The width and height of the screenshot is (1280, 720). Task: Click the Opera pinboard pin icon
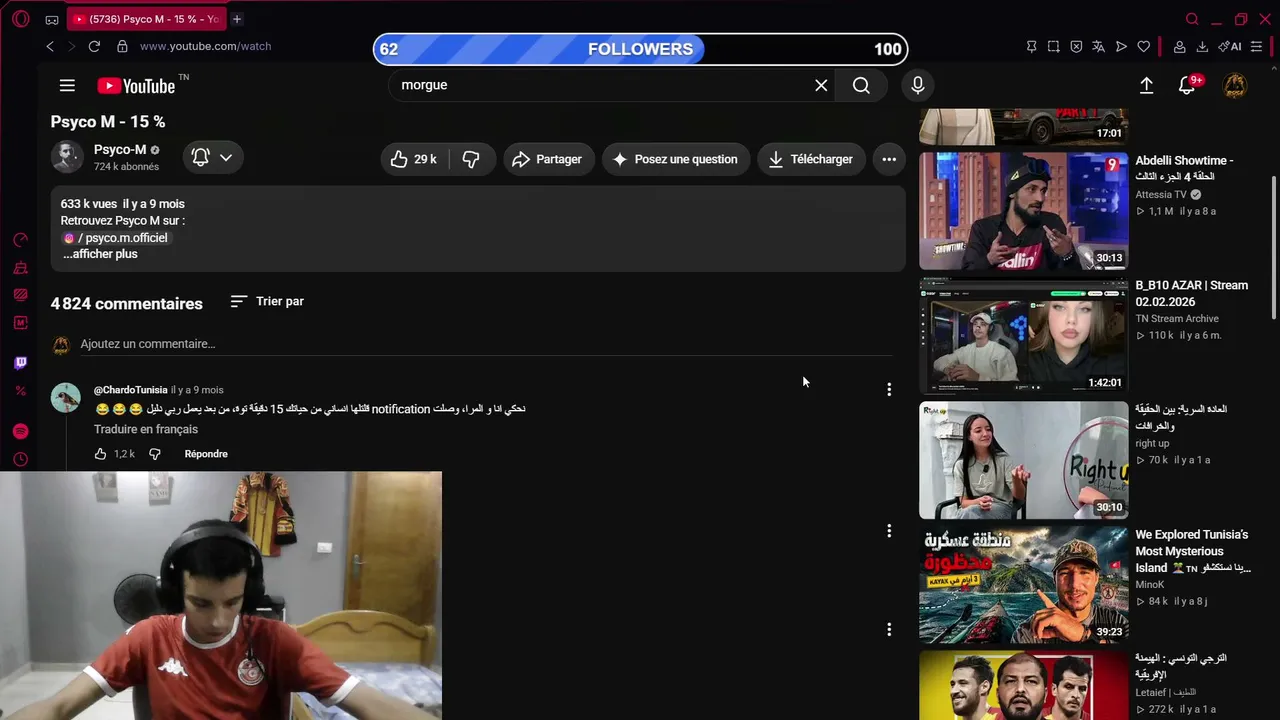coord(1031,46)
